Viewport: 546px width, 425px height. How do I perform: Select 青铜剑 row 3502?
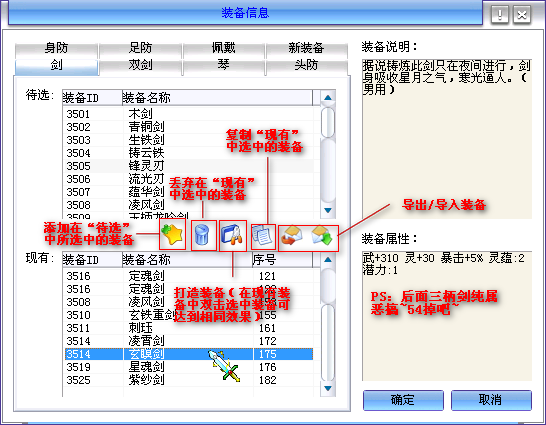click(188, 127)
